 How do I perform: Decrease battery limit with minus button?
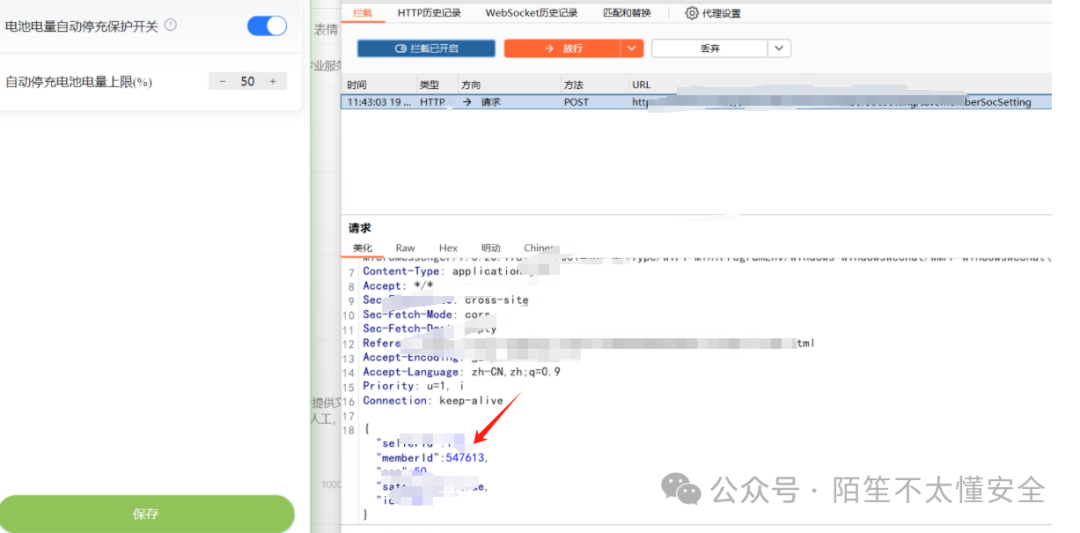pyautogui.click(x=222, y=81)
